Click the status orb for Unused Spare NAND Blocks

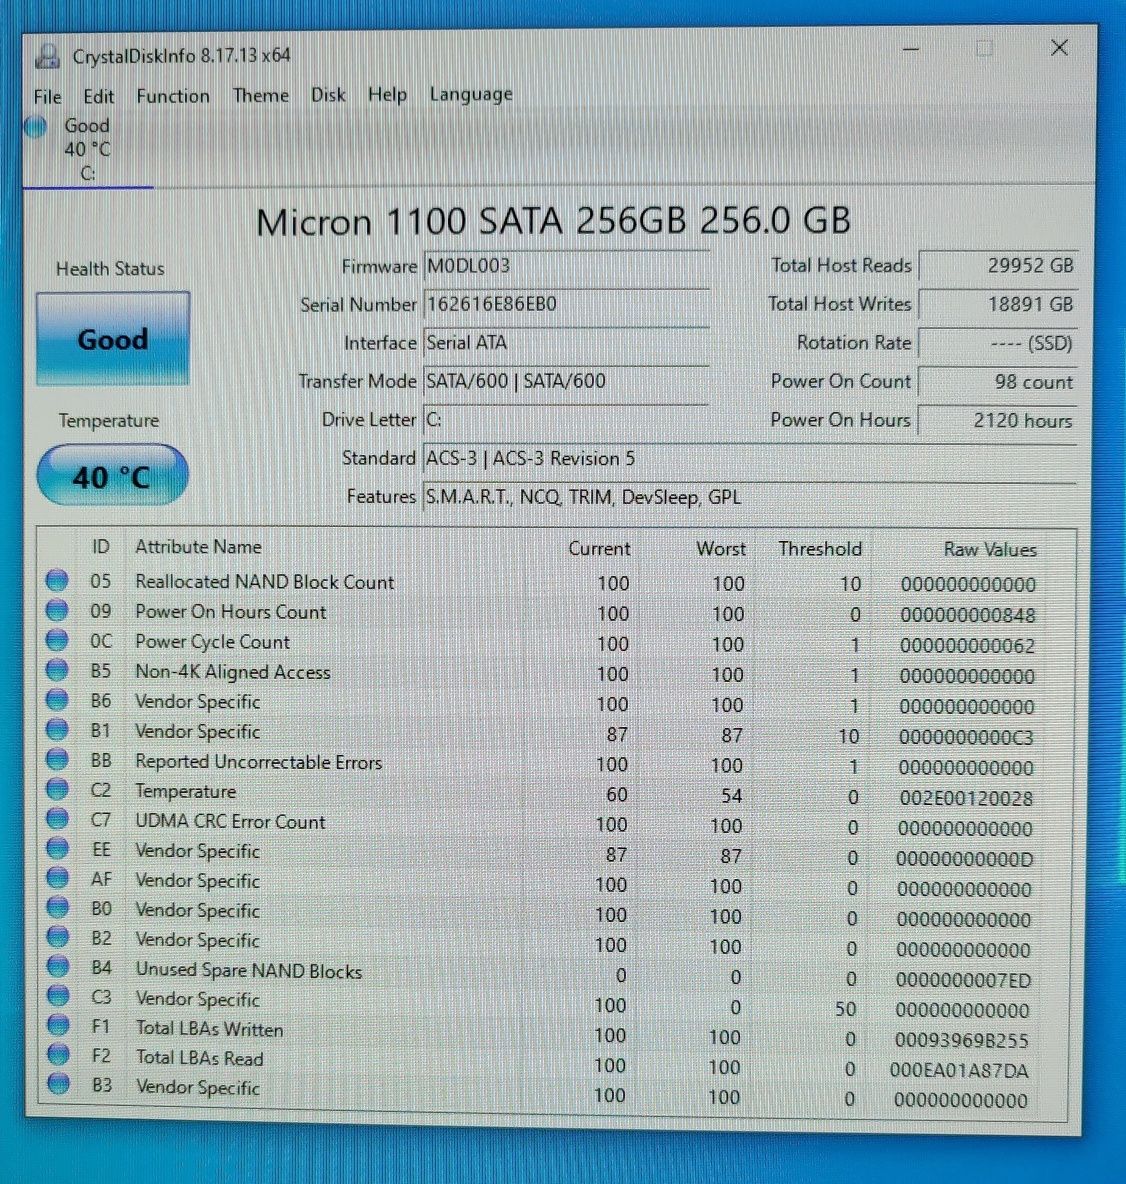pyautogui.click(x=57, y=966)
